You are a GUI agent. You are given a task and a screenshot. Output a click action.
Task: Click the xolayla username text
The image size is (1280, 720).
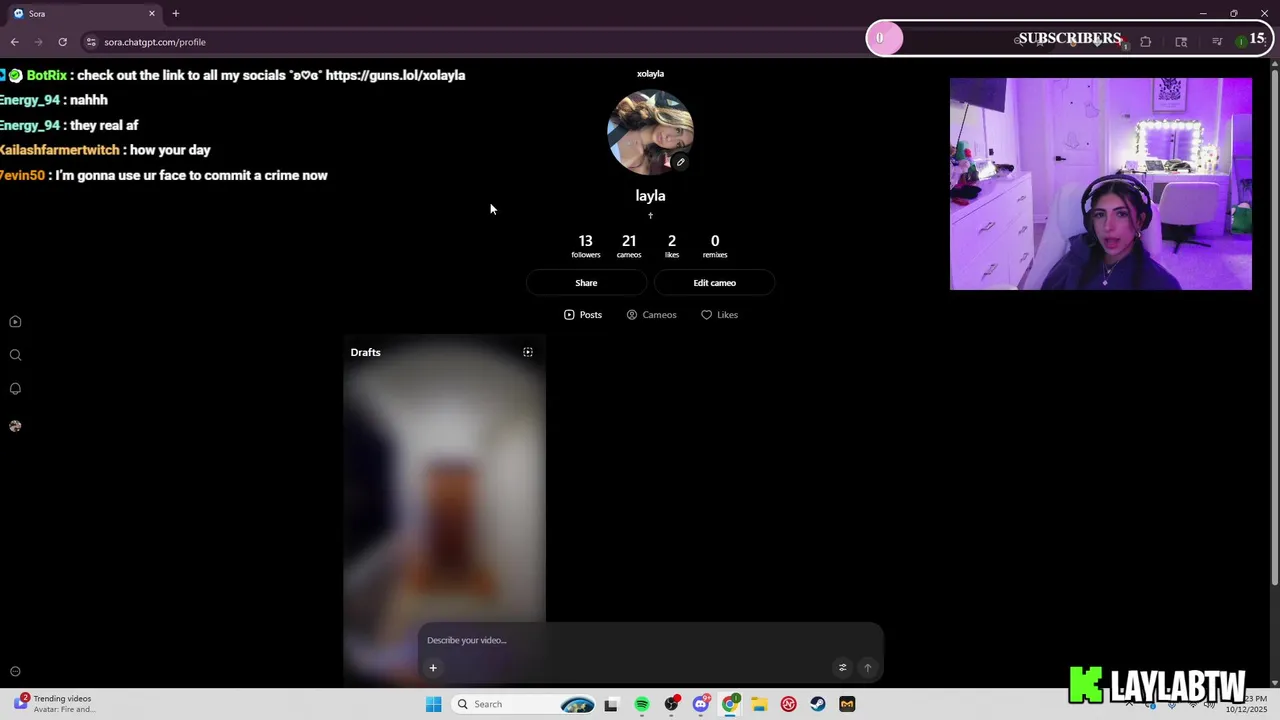click(x=650, y=74)
